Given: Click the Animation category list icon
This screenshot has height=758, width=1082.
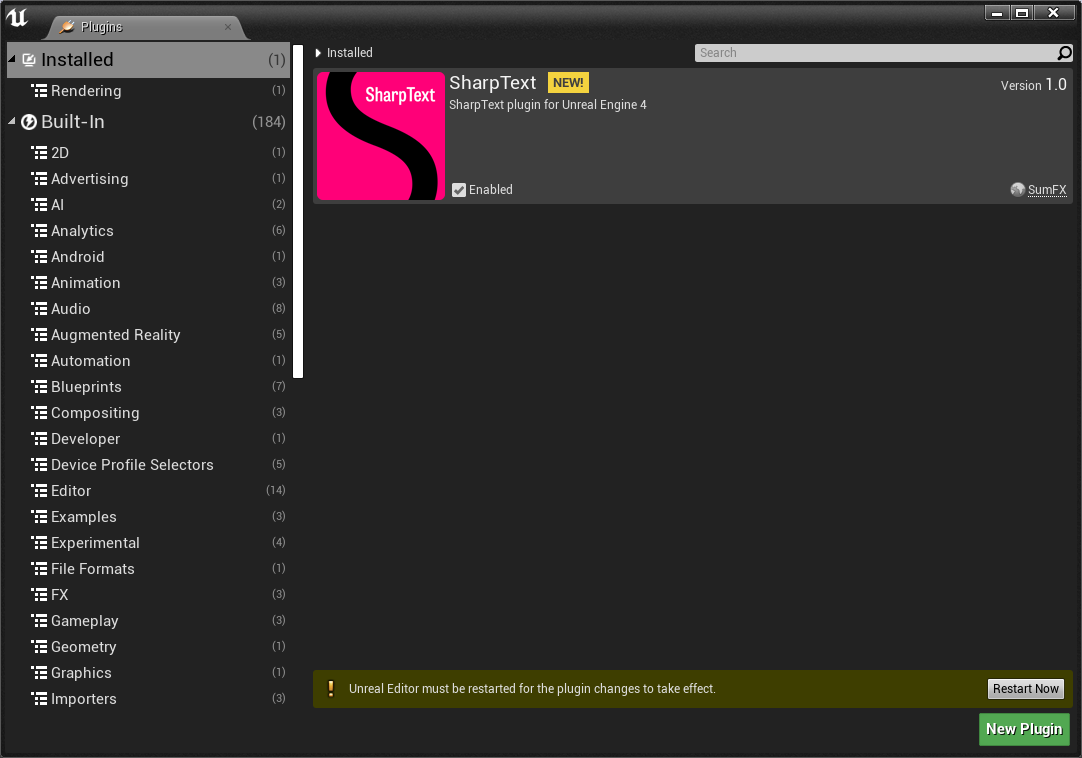Looking at the screenshot, I should click(x=39, y=282).
